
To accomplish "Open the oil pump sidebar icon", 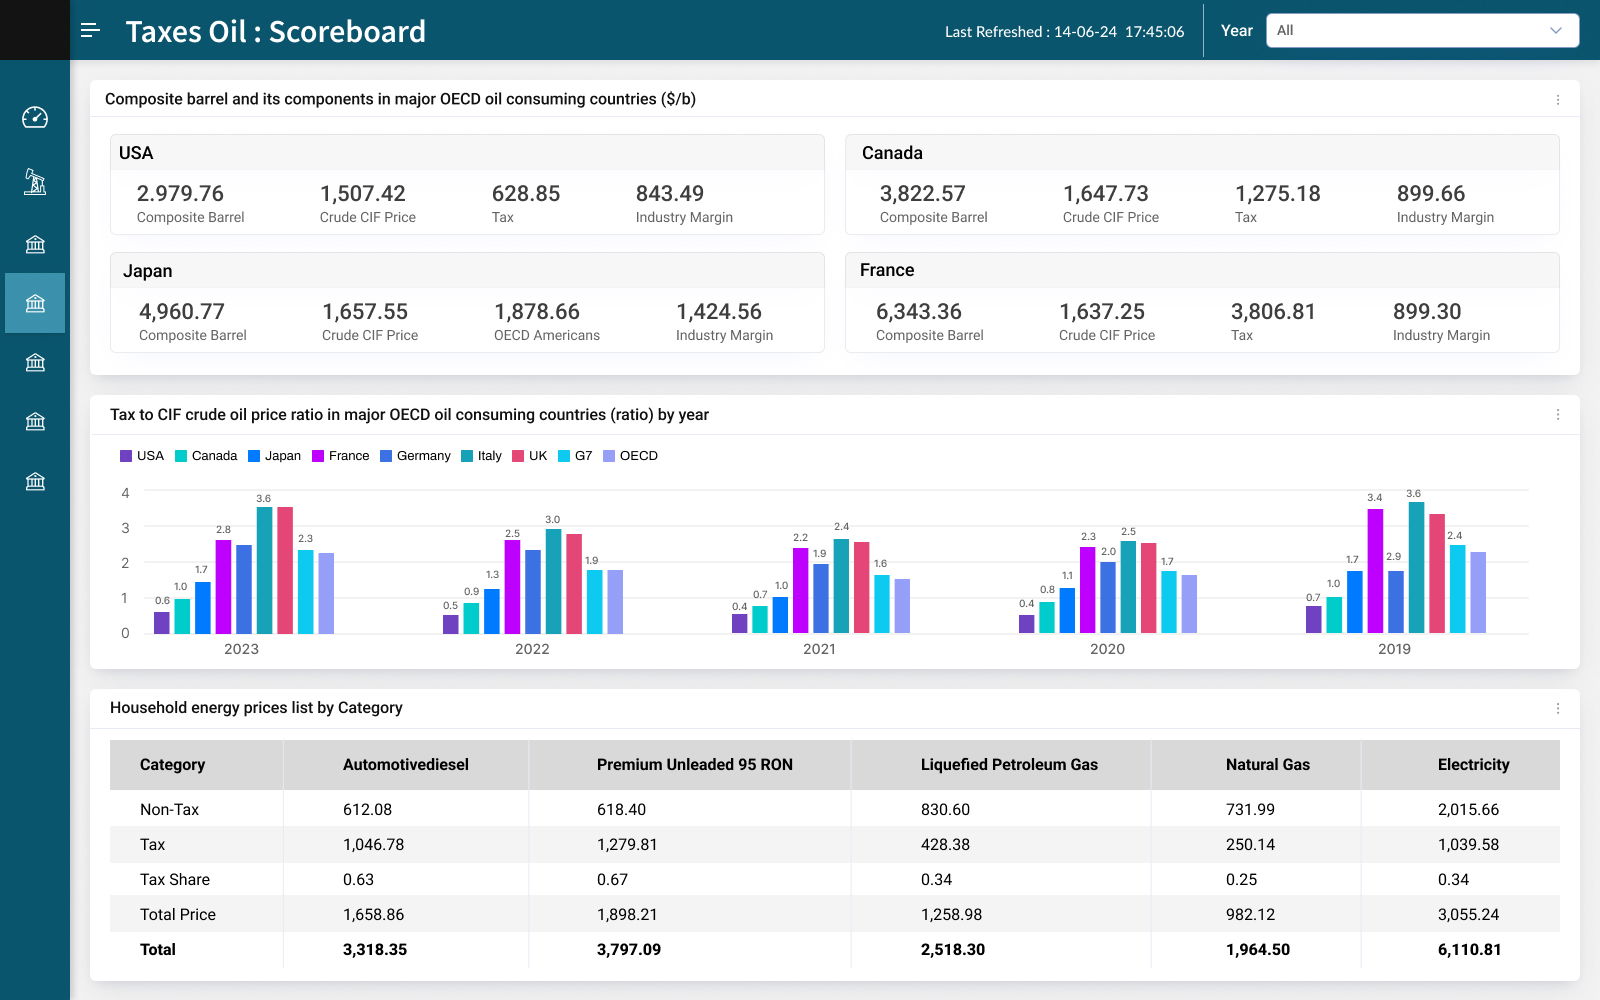I will (35, 182).
